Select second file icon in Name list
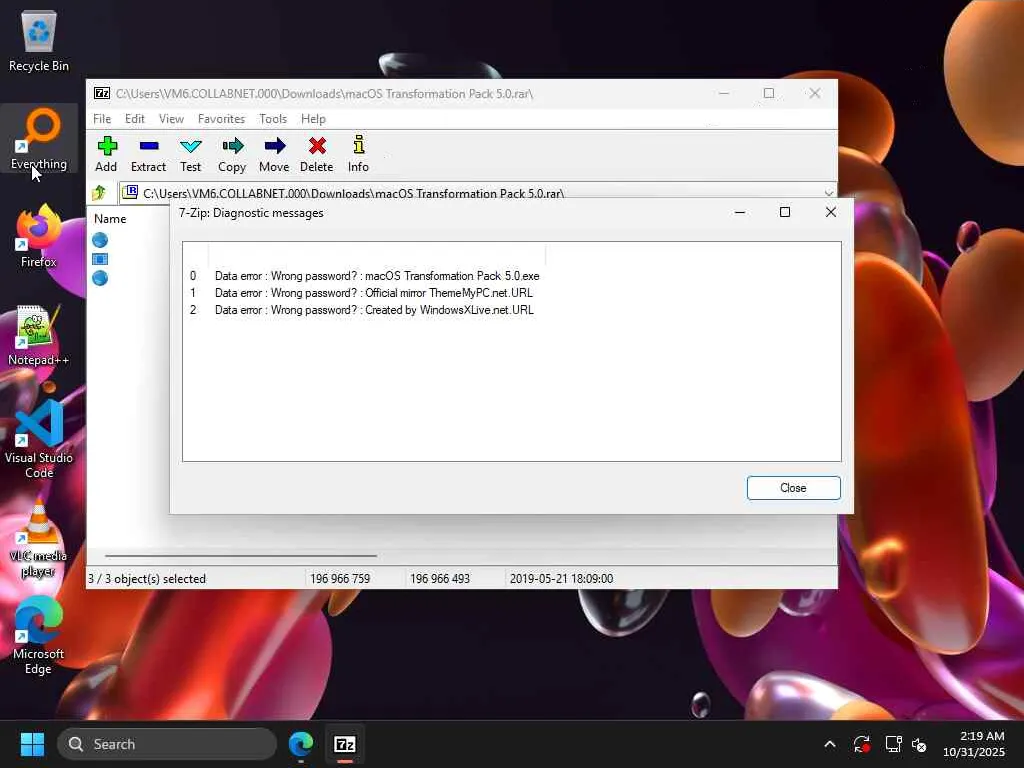1024x768 pixels. [x=100, y=259]
